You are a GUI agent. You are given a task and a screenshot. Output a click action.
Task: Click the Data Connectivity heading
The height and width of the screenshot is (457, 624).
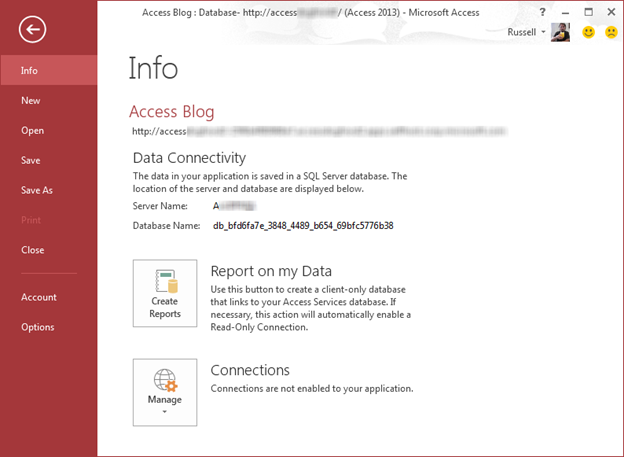click(x=189, y=158)
